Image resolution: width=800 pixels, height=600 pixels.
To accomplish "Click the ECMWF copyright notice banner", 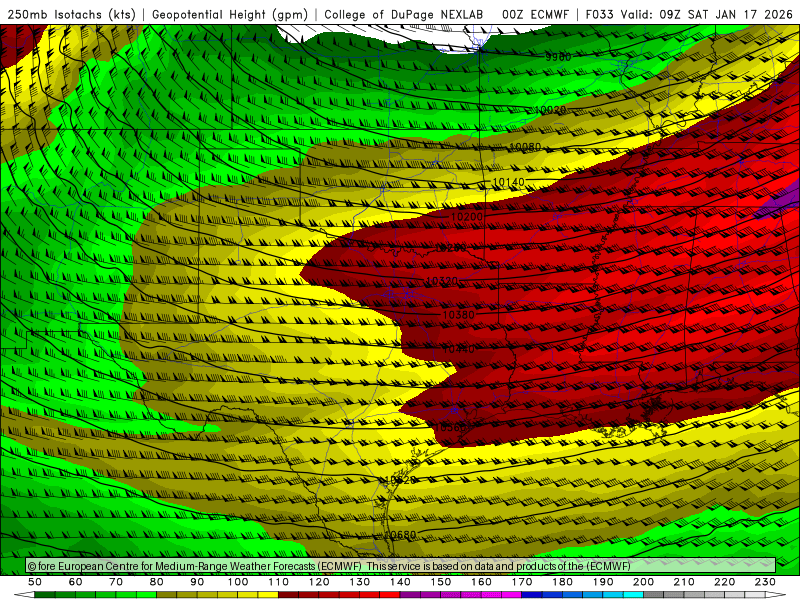I will pyautogui.click(x=401, y=566).
